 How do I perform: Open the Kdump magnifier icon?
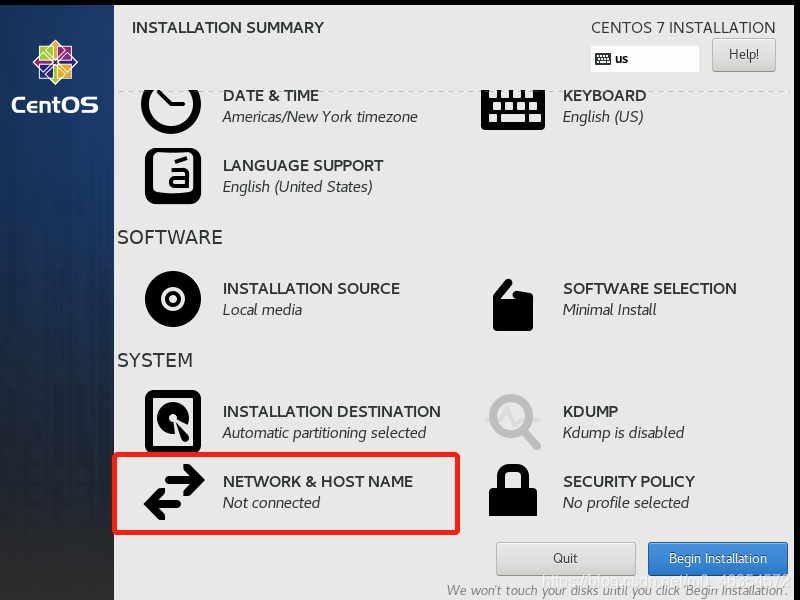(513, 421)
